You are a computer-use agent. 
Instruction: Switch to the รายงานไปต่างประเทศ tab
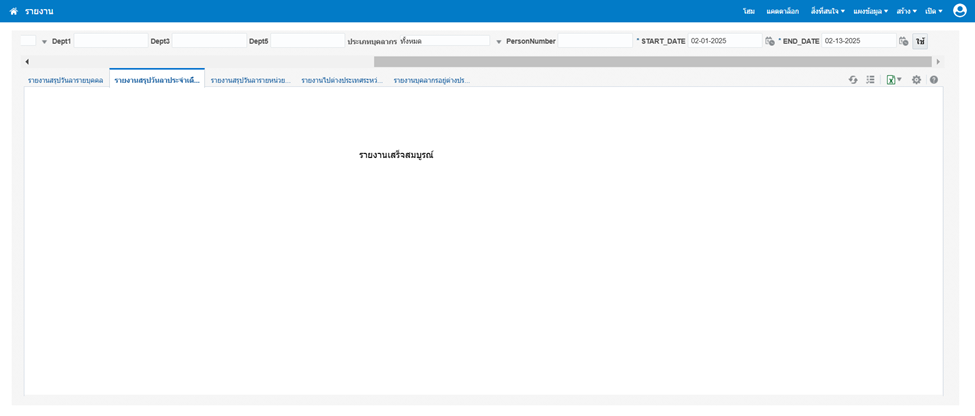[x=341, y=80]
